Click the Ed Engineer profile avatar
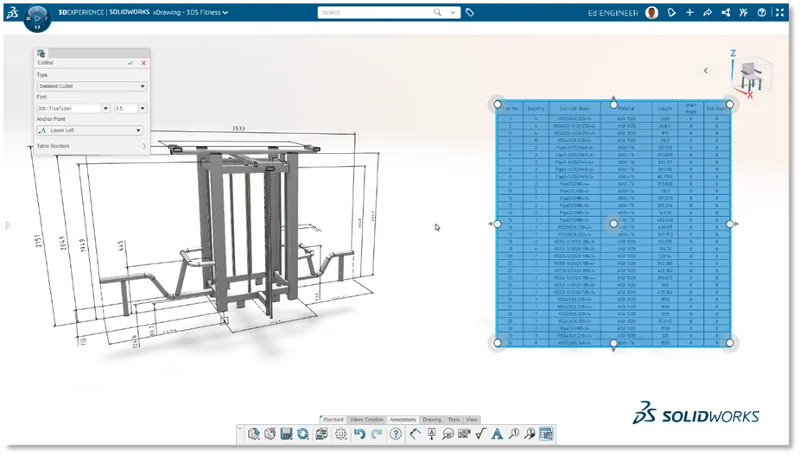Image resolution: width=800 pixels, height=456 pixels. (652, 13)
